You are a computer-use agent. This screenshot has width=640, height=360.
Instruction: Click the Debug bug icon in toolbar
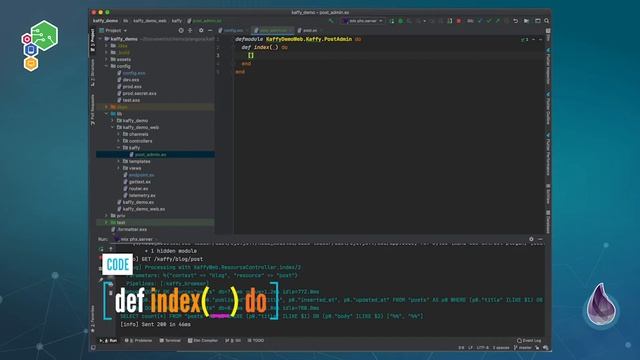click(400, 21)
